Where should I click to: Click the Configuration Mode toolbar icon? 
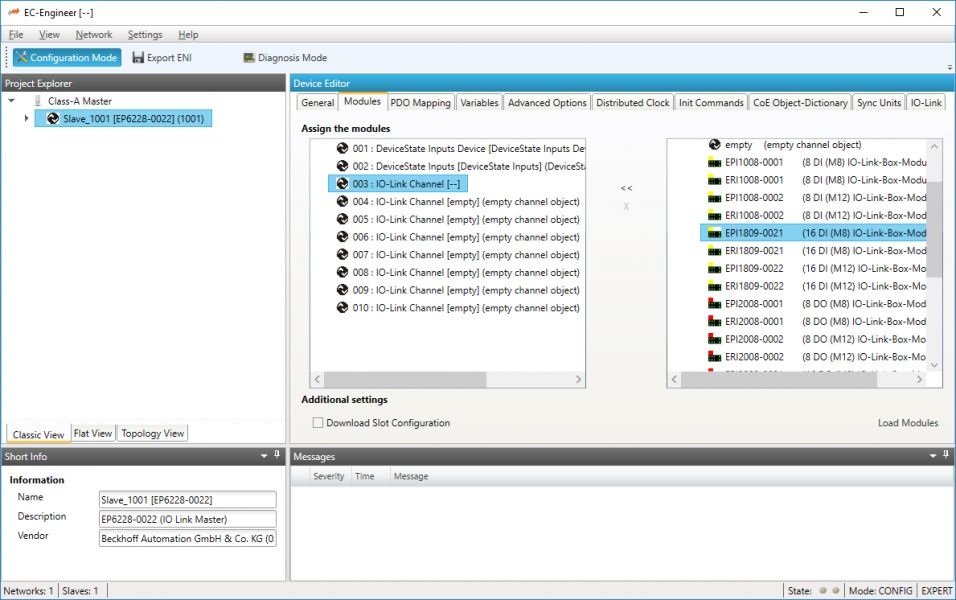21,58
